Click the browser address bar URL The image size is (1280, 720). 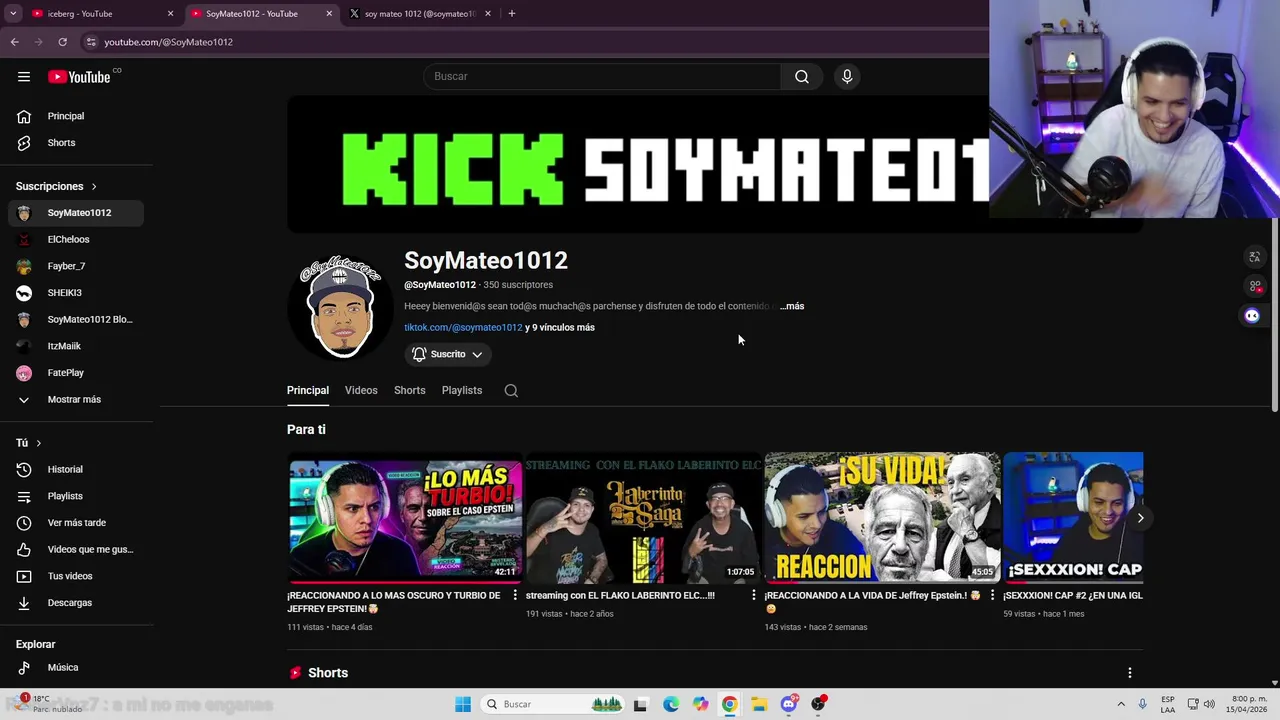(x=169, y=42)
